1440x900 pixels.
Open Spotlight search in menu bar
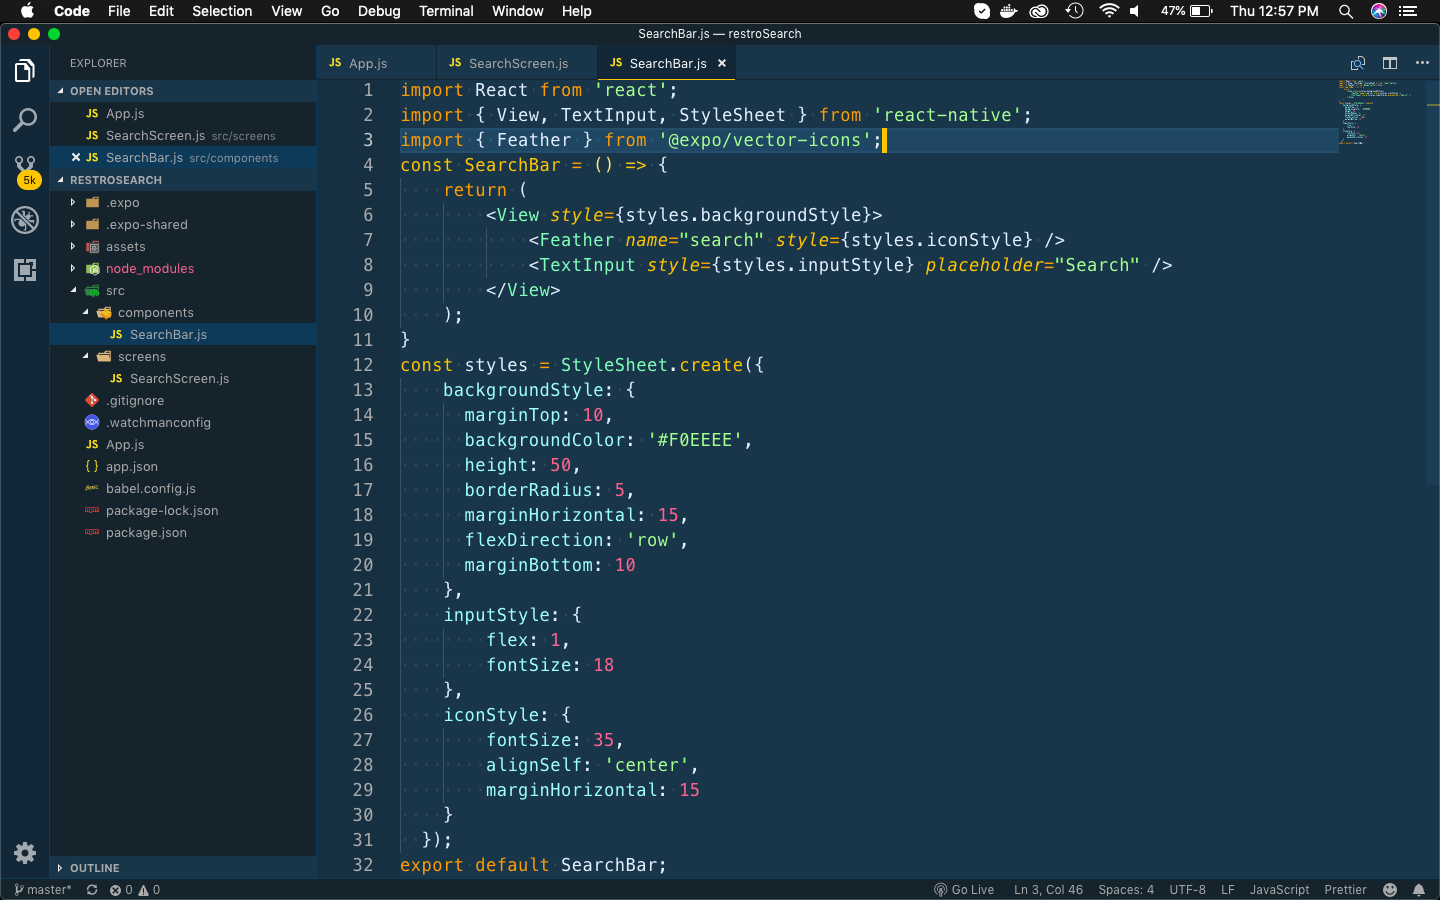[x=1346, y=11]
